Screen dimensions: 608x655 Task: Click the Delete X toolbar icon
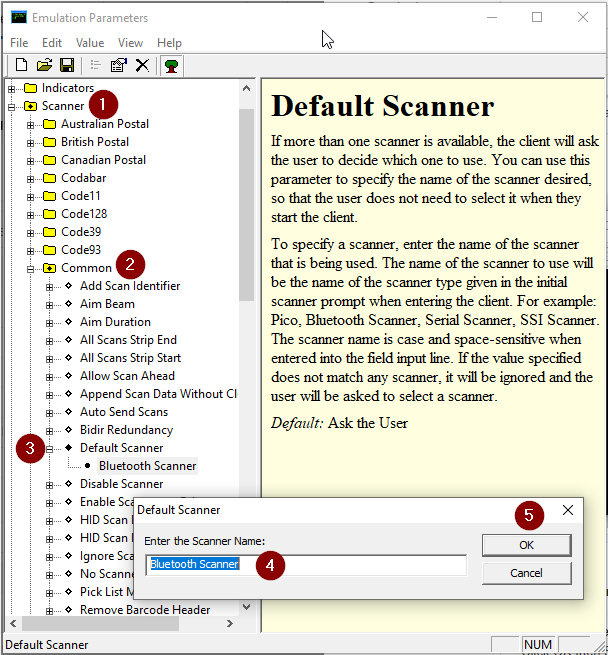tap(142, 65)
